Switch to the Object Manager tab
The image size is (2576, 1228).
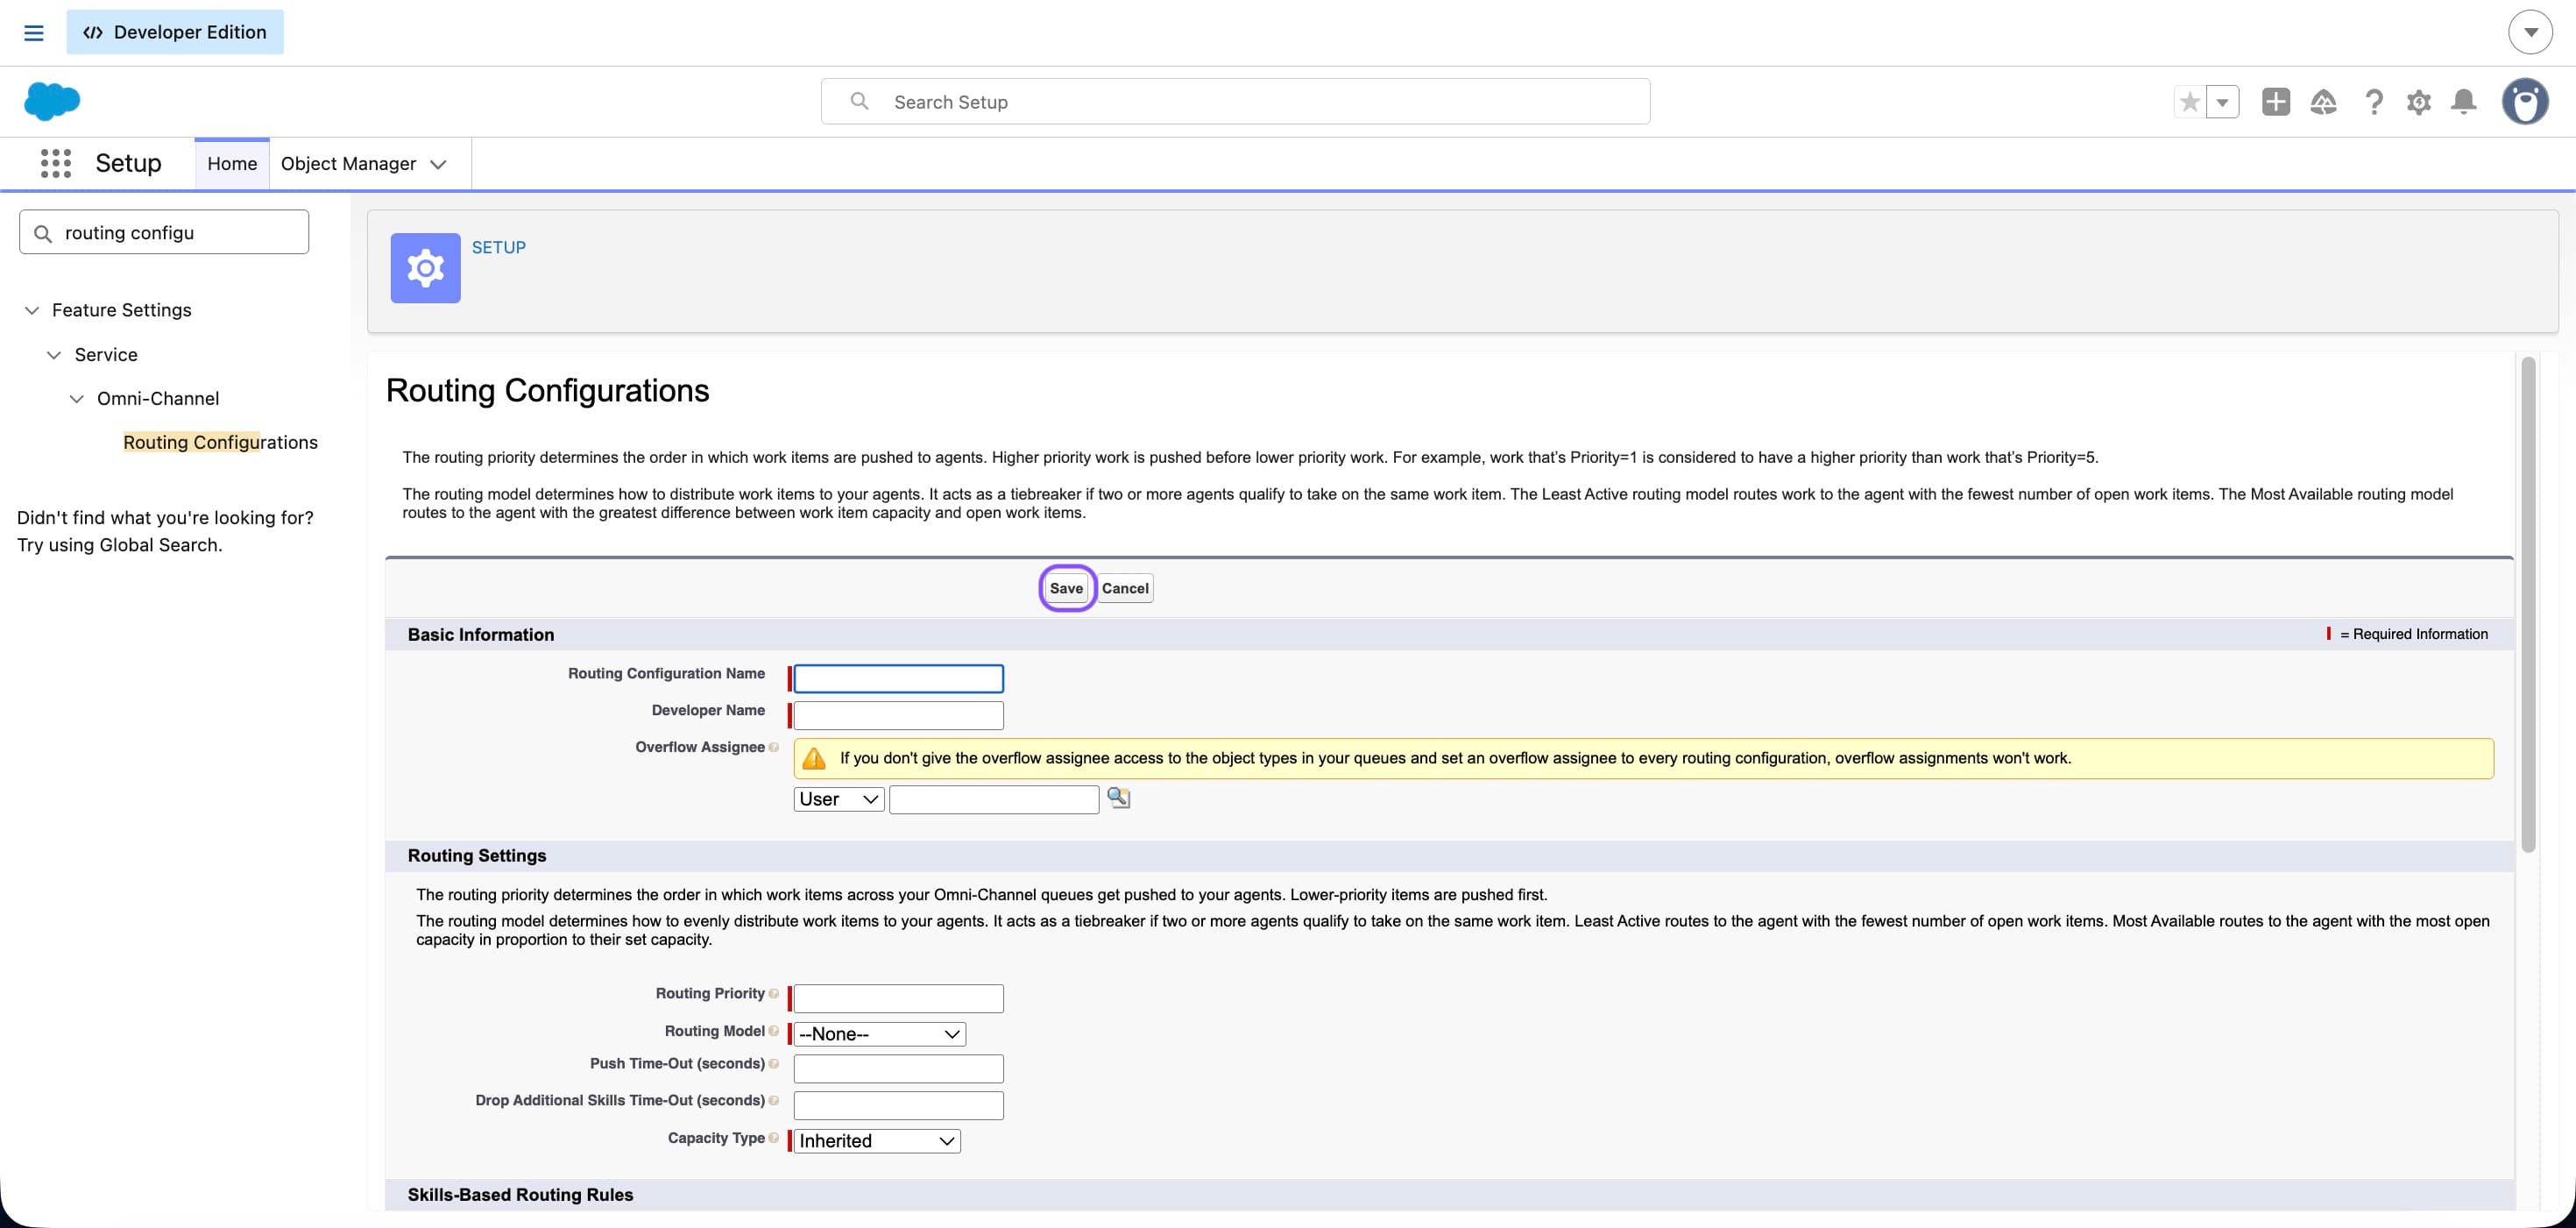(x=348, y=163)
